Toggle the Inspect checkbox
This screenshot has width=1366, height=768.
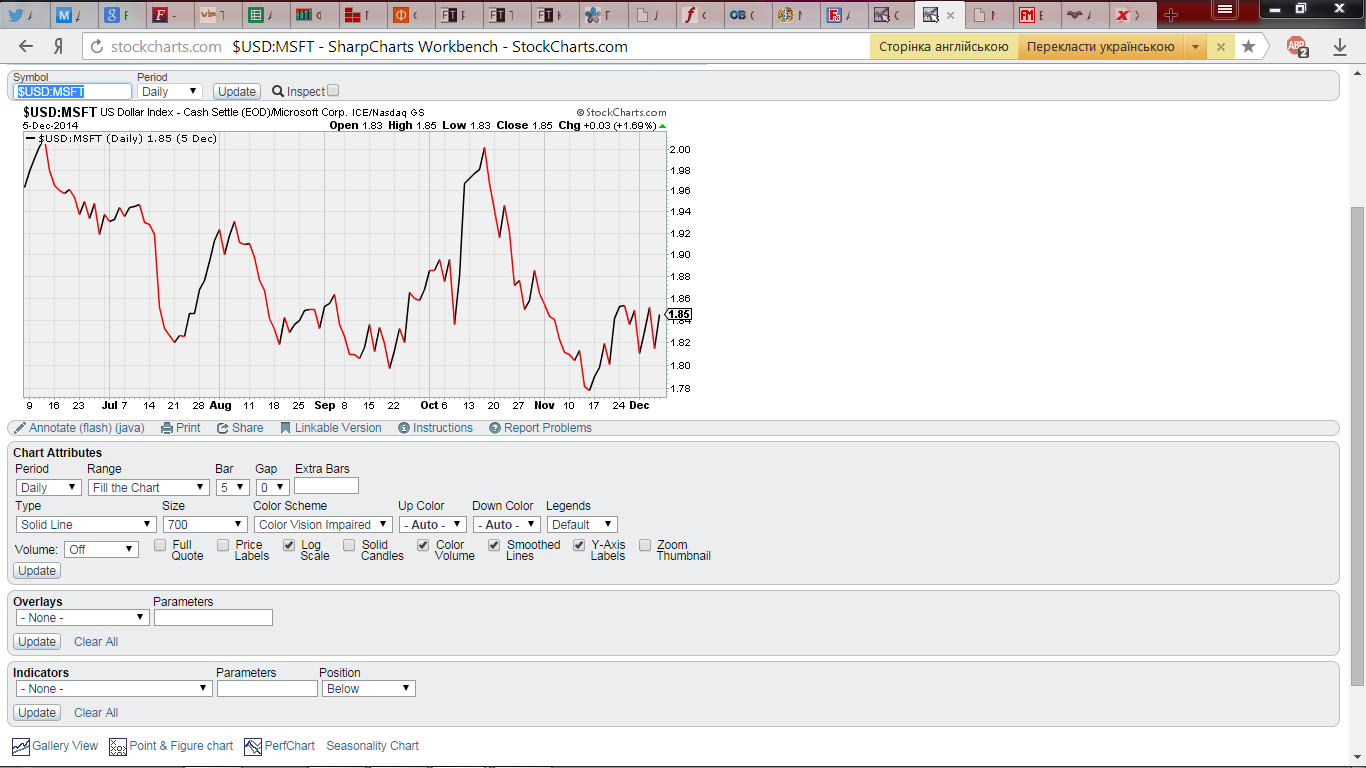333,90
